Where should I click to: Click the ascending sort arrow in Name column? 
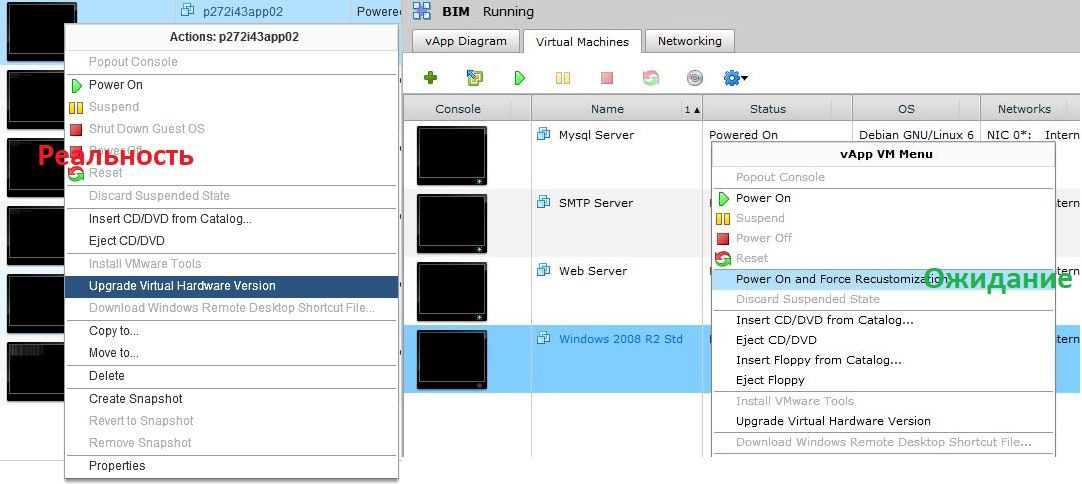tap(697, 110)
